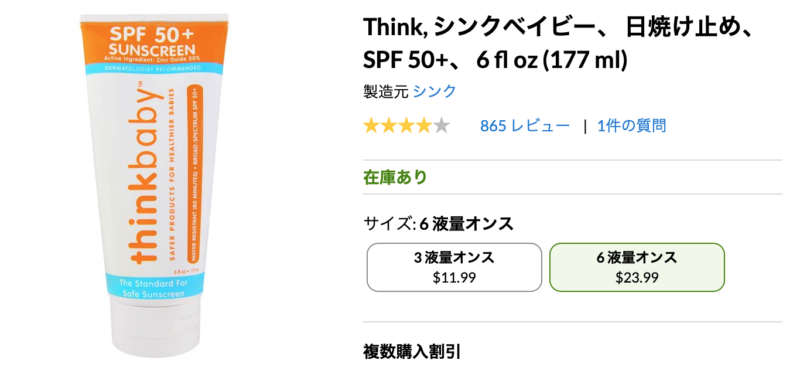Click the third yellow rating star
The image size is (800, 367).
click(x=406, y=126)
